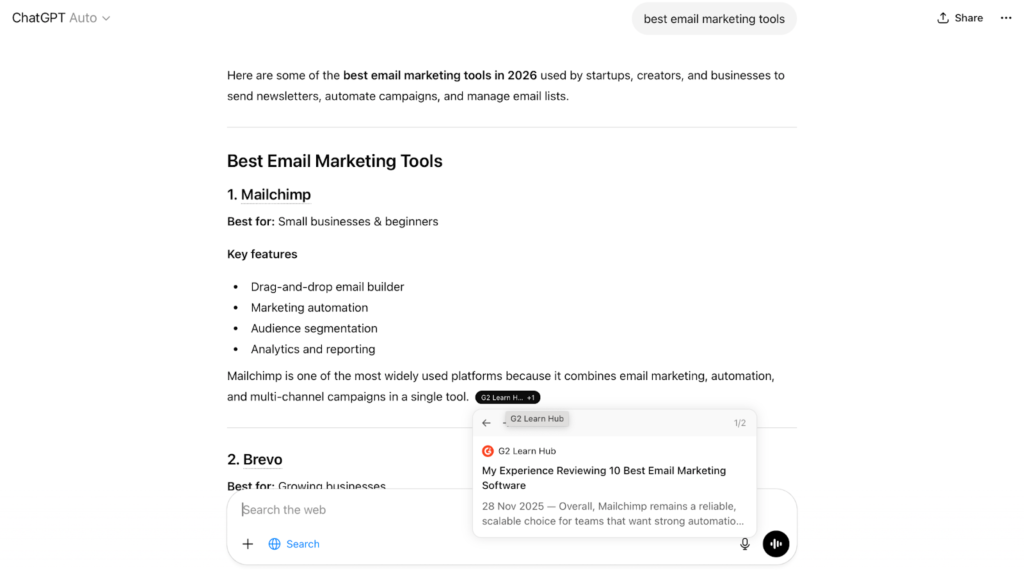Click the globe icon beside Search
This screenshot has width=1024, height=570.
[x=275, y=544]
